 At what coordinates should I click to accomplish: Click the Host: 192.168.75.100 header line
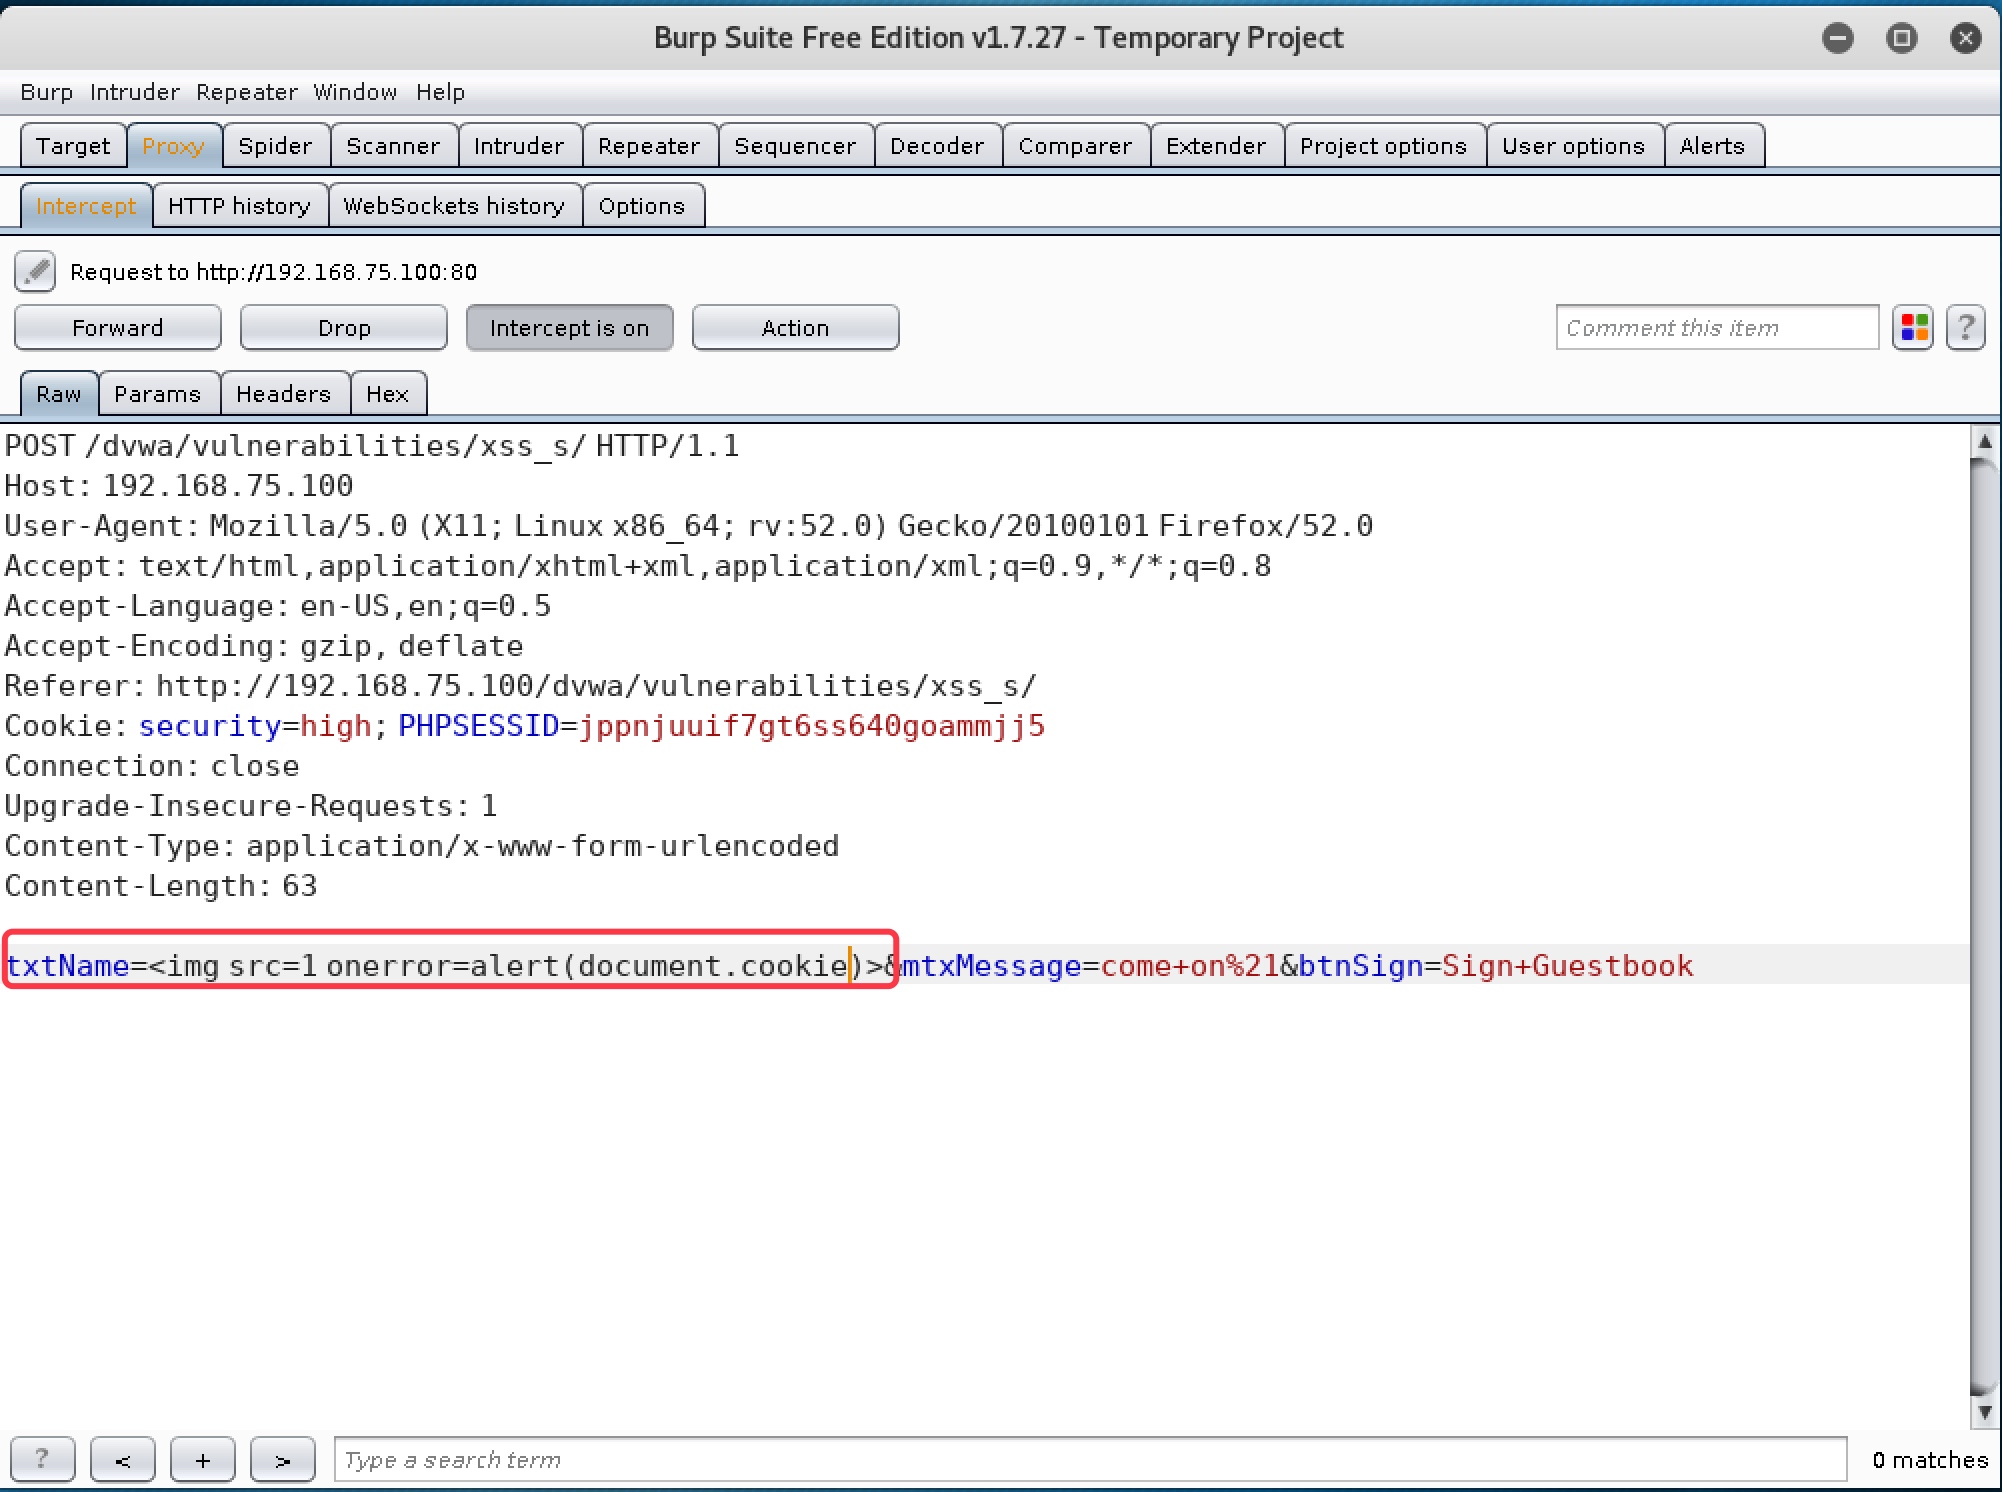[179, 486]
